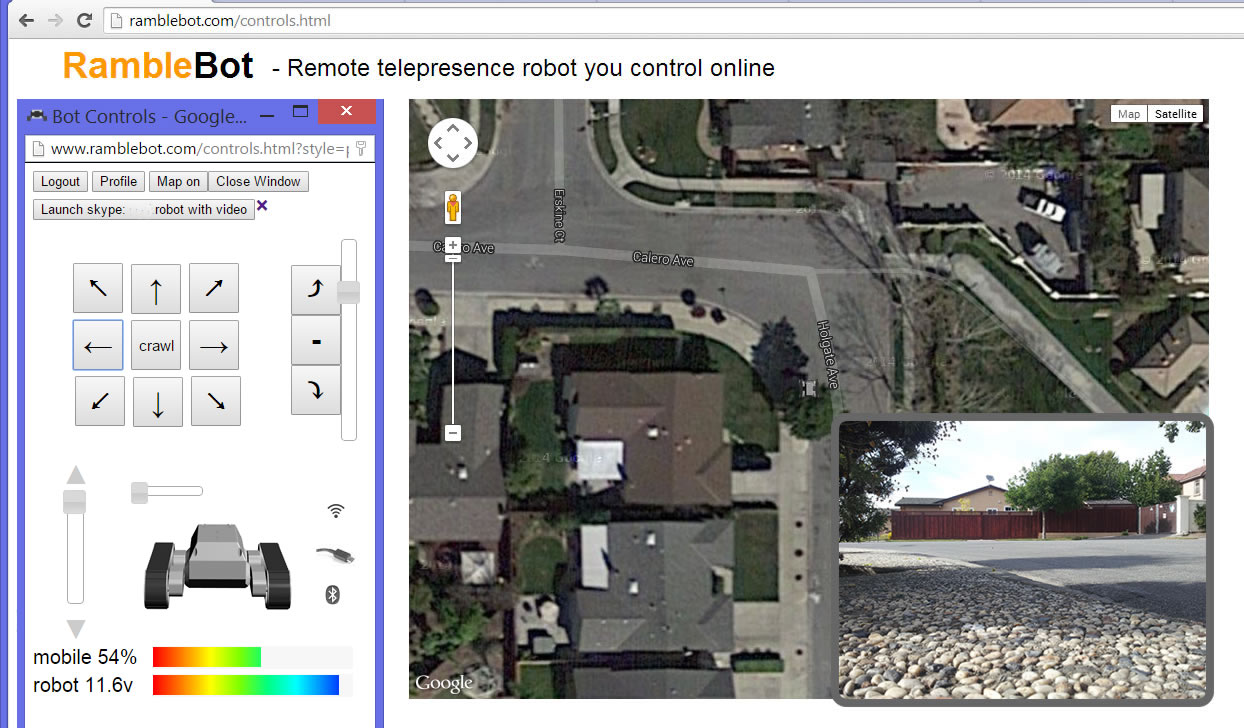Image resolution: width=1244 pixels, height=728 pixels.
Task: Click the Erskine Ct street label
Action: pos(560,216)
